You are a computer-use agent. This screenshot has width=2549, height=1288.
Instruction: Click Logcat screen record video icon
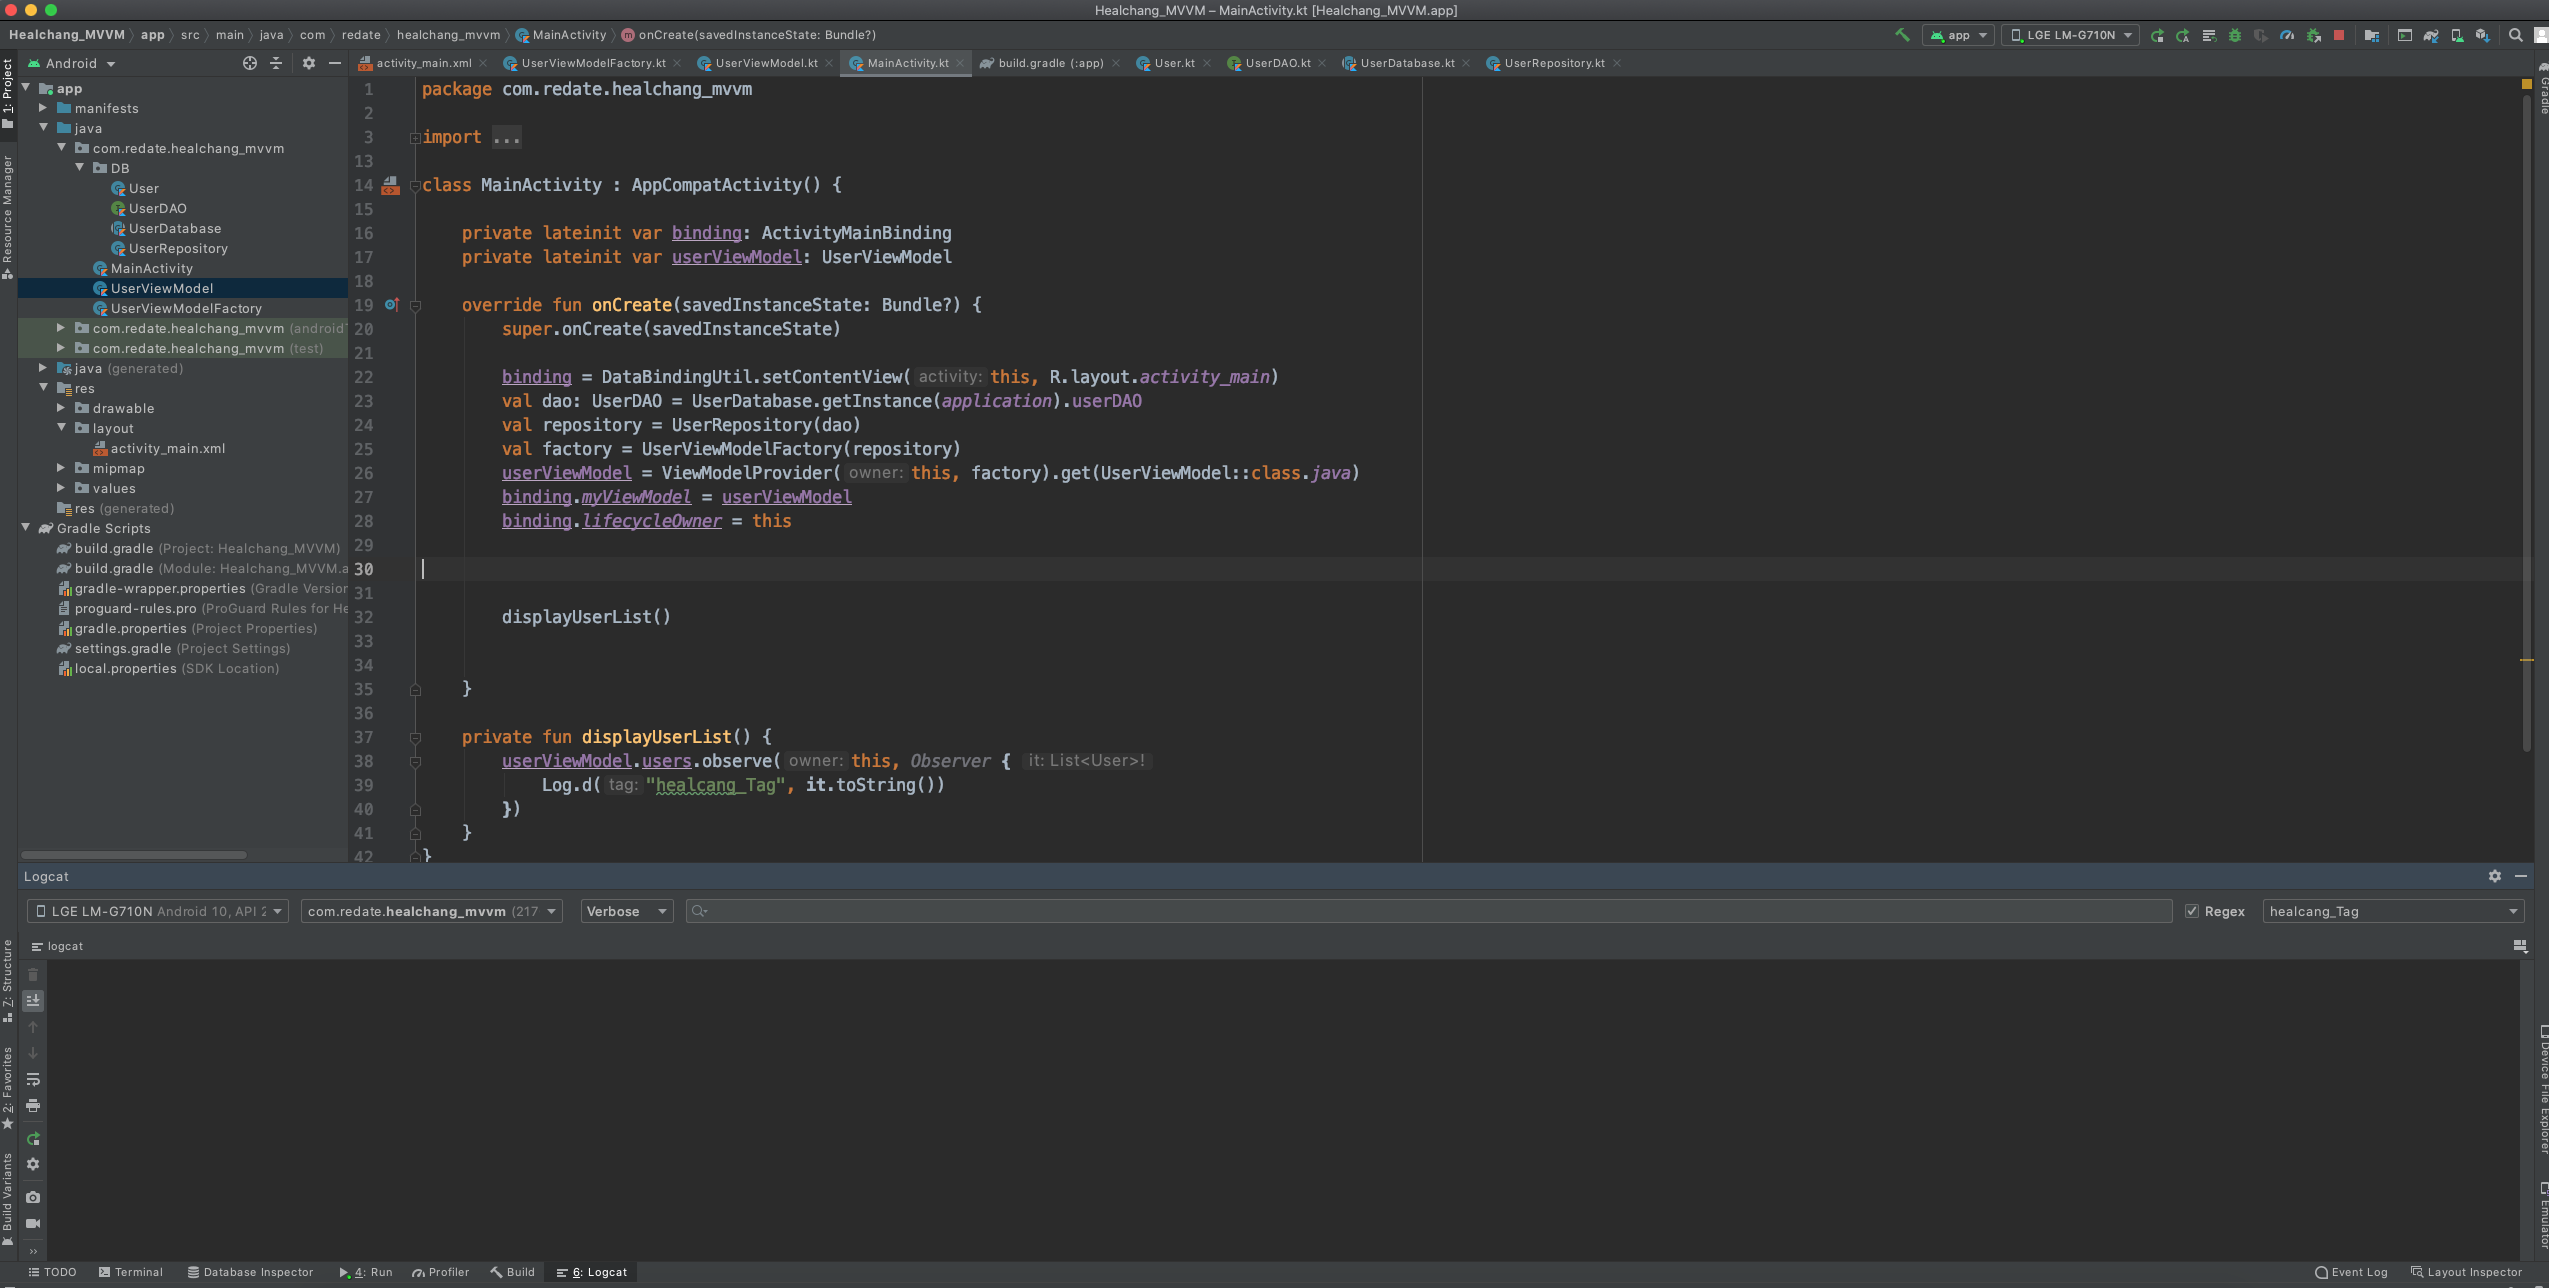click(x=33, y=1223)
